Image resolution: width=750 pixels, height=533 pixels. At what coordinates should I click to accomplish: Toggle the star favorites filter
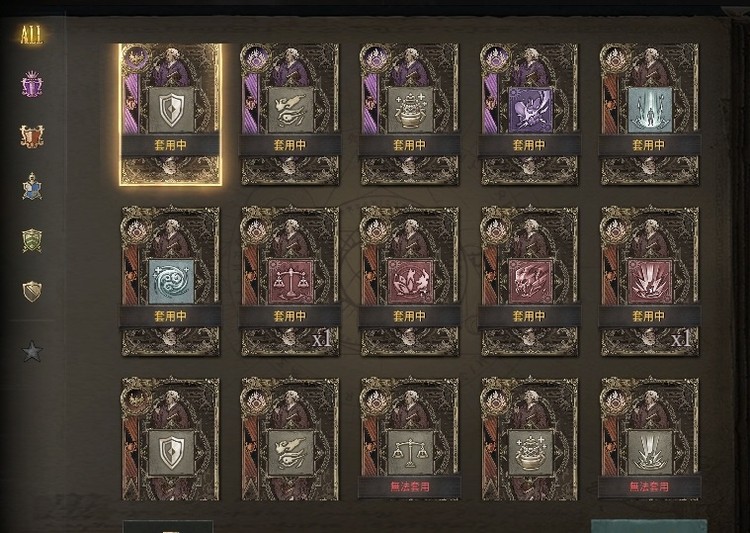click(x=32, y=351)
